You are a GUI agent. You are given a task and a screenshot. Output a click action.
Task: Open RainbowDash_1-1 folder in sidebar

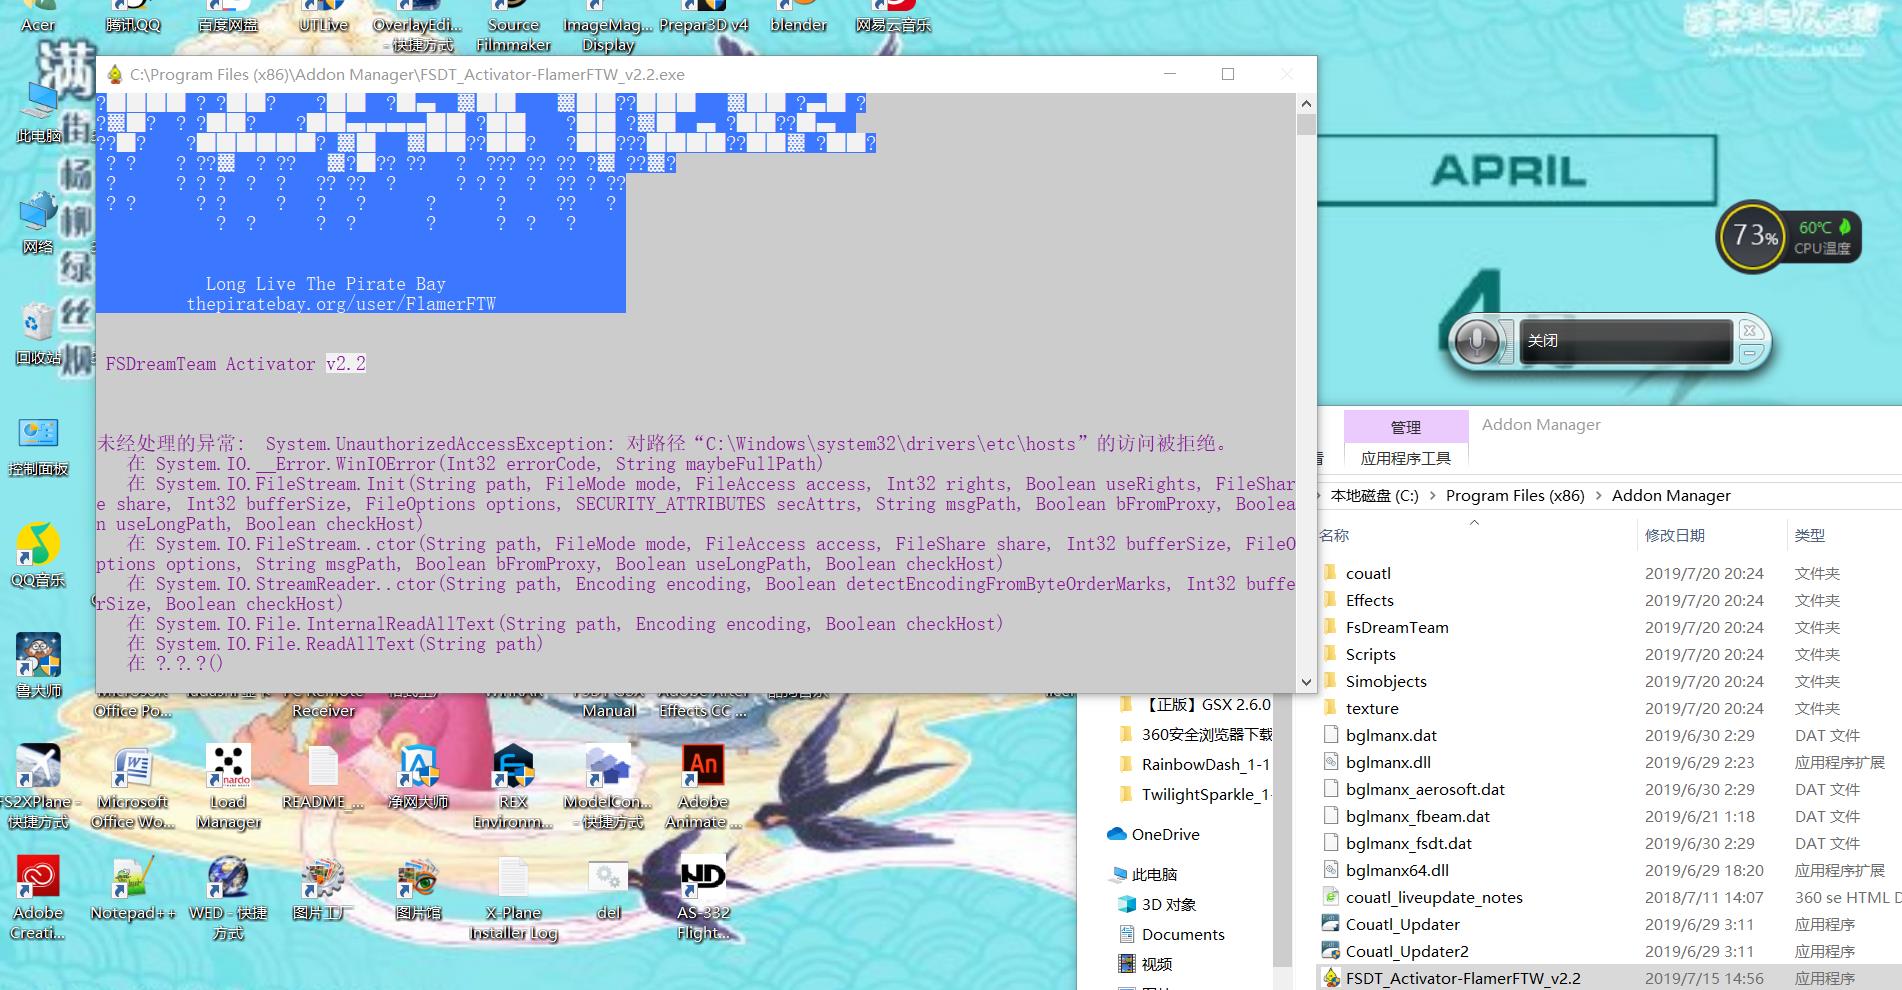click(x=1205, y=764)
